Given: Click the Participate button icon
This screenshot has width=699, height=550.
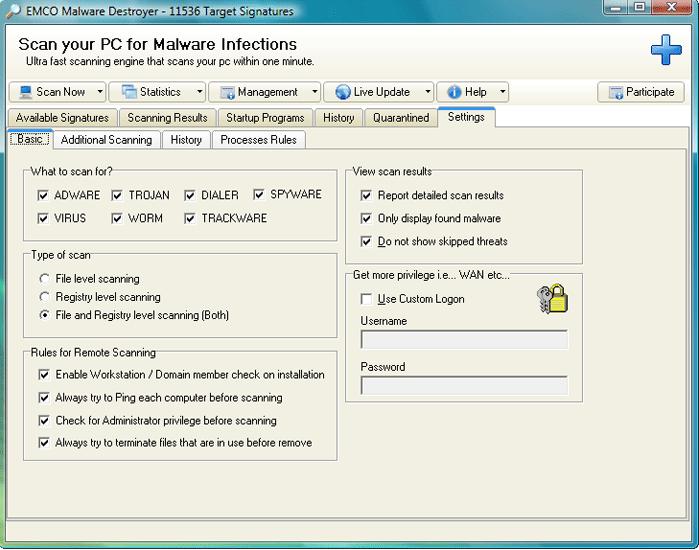Looking at the screenshot, I should click(616, 92).
